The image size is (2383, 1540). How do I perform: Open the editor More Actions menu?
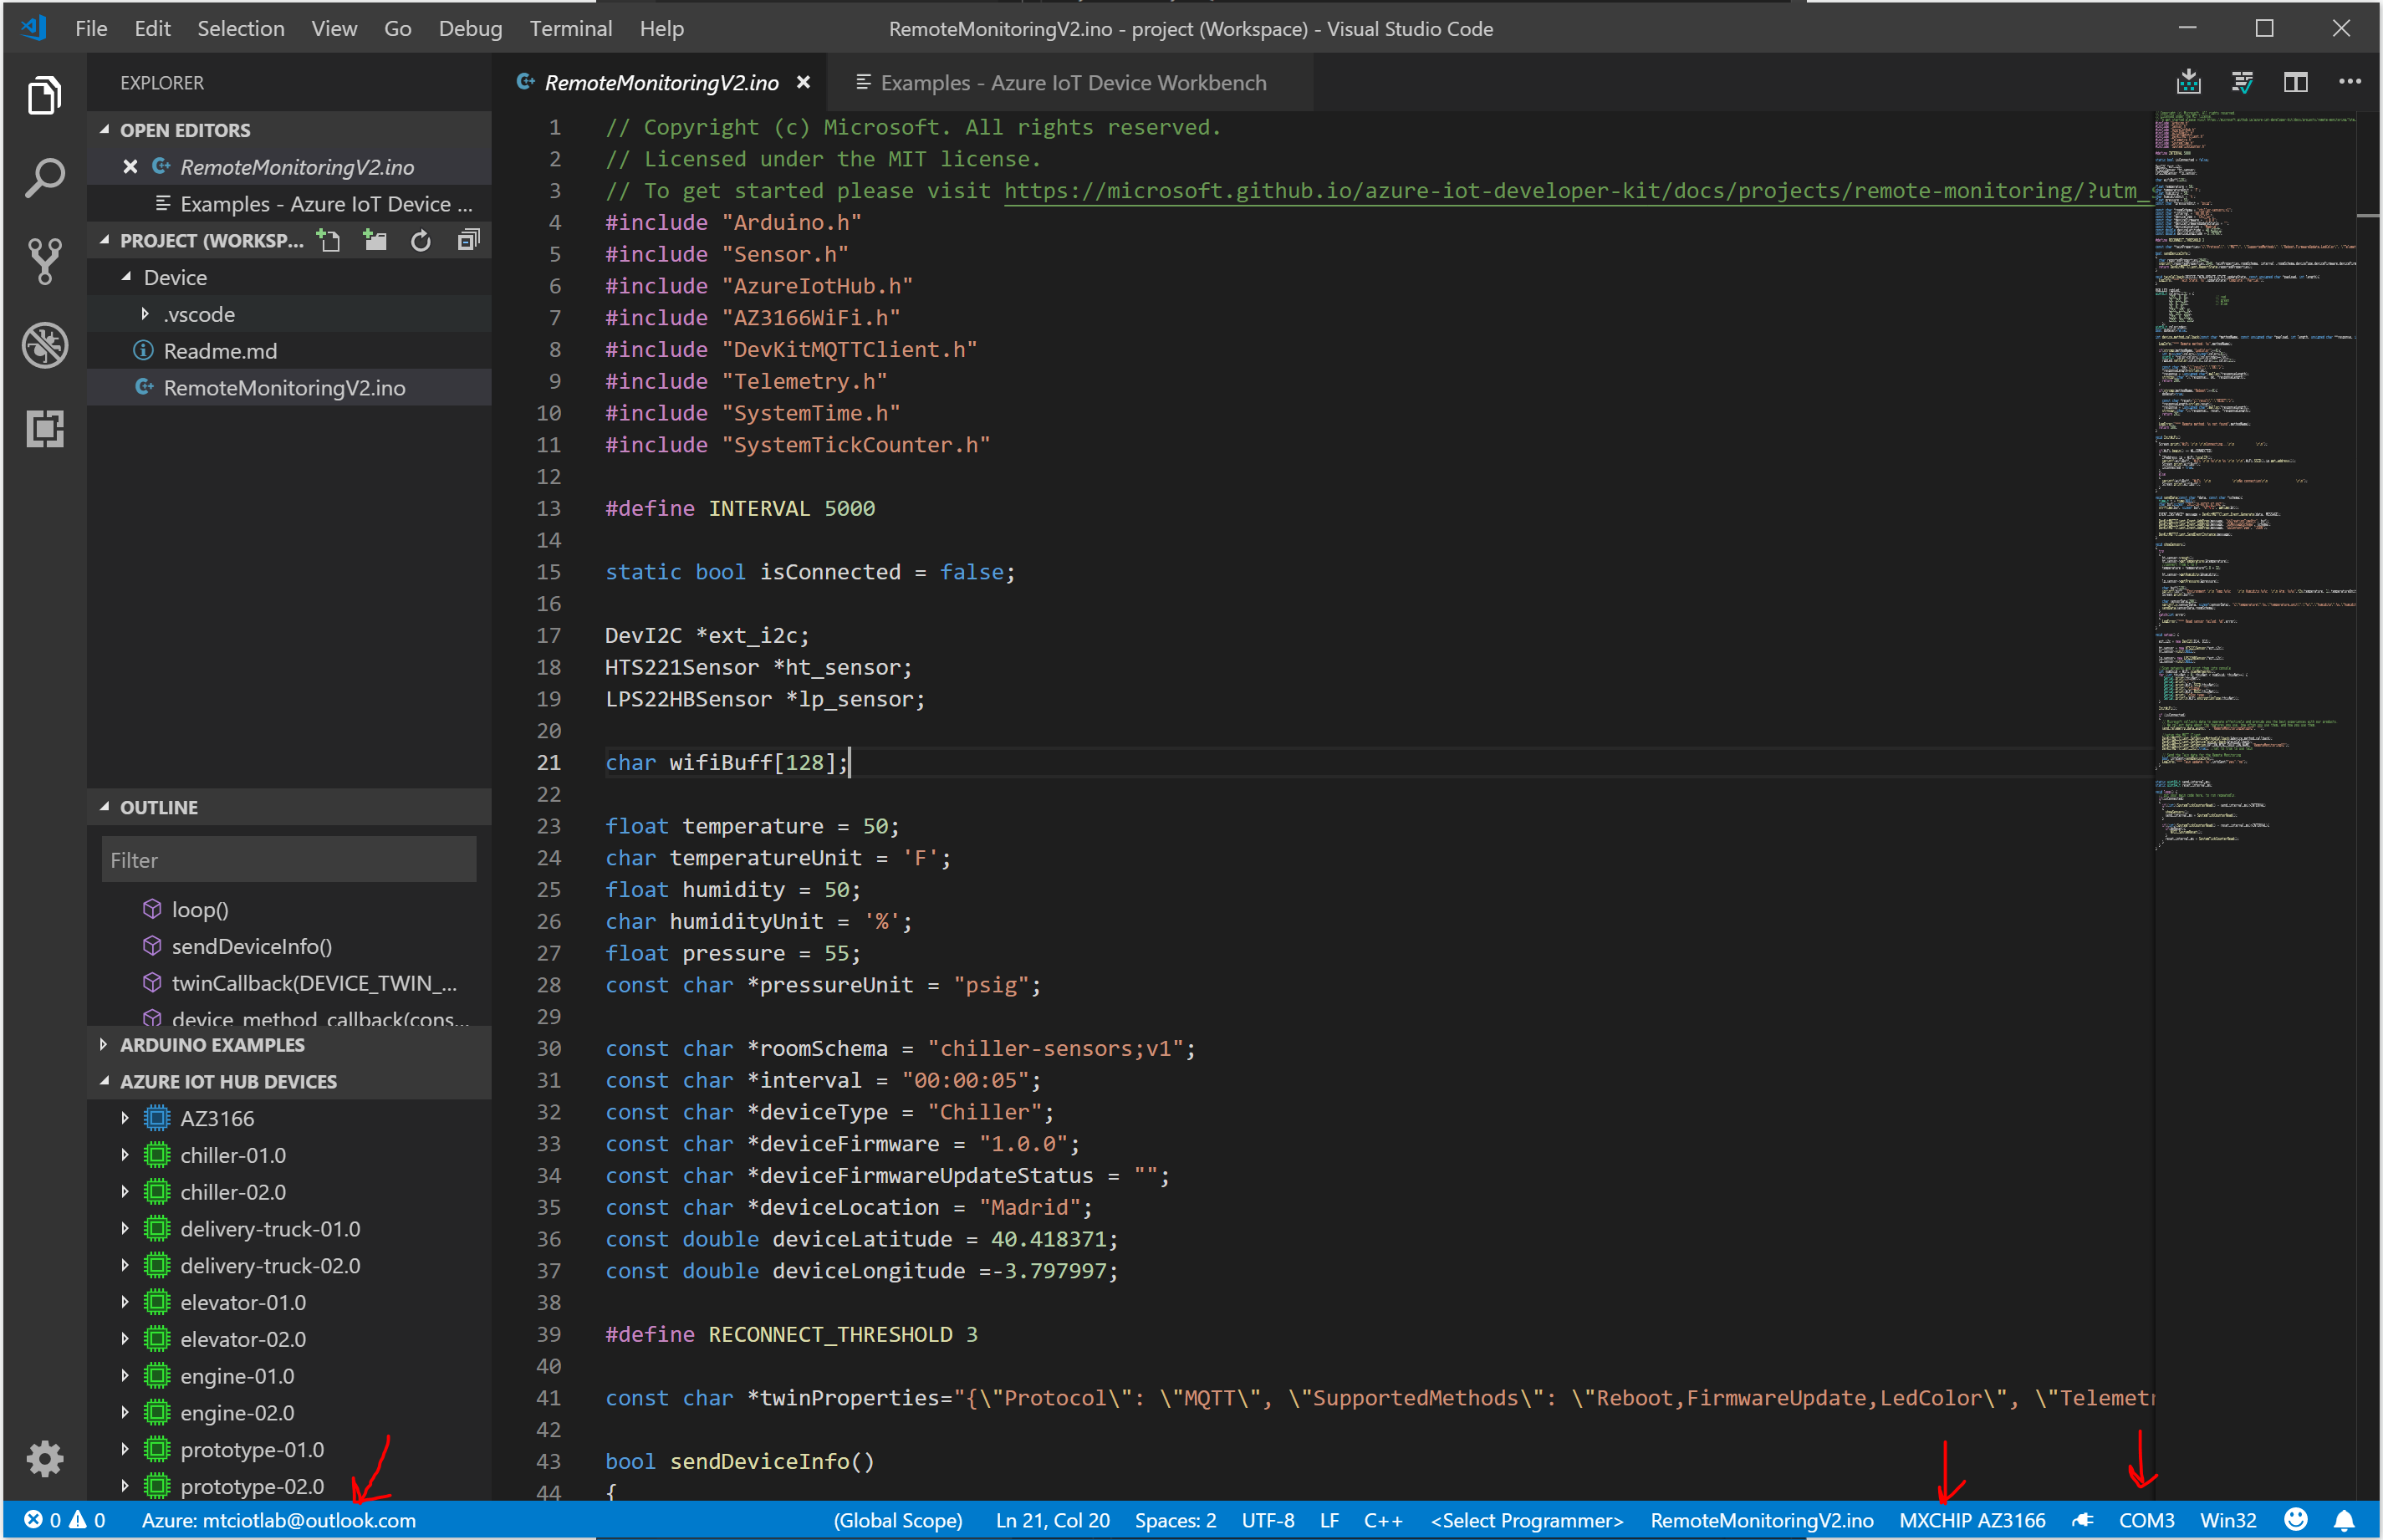point(2350,82)
